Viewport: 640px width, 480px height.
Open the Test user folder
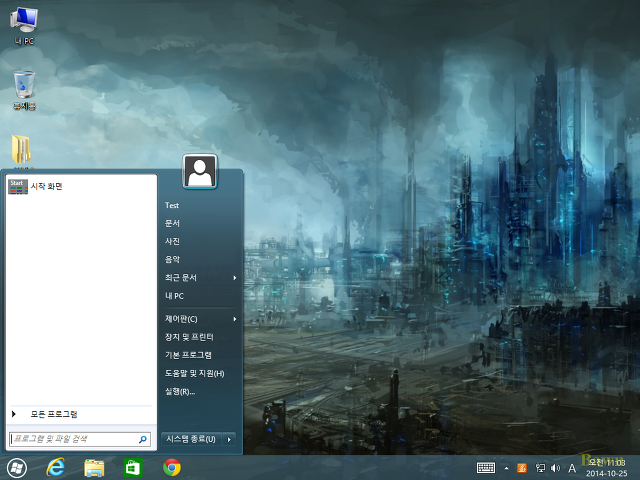172,205
